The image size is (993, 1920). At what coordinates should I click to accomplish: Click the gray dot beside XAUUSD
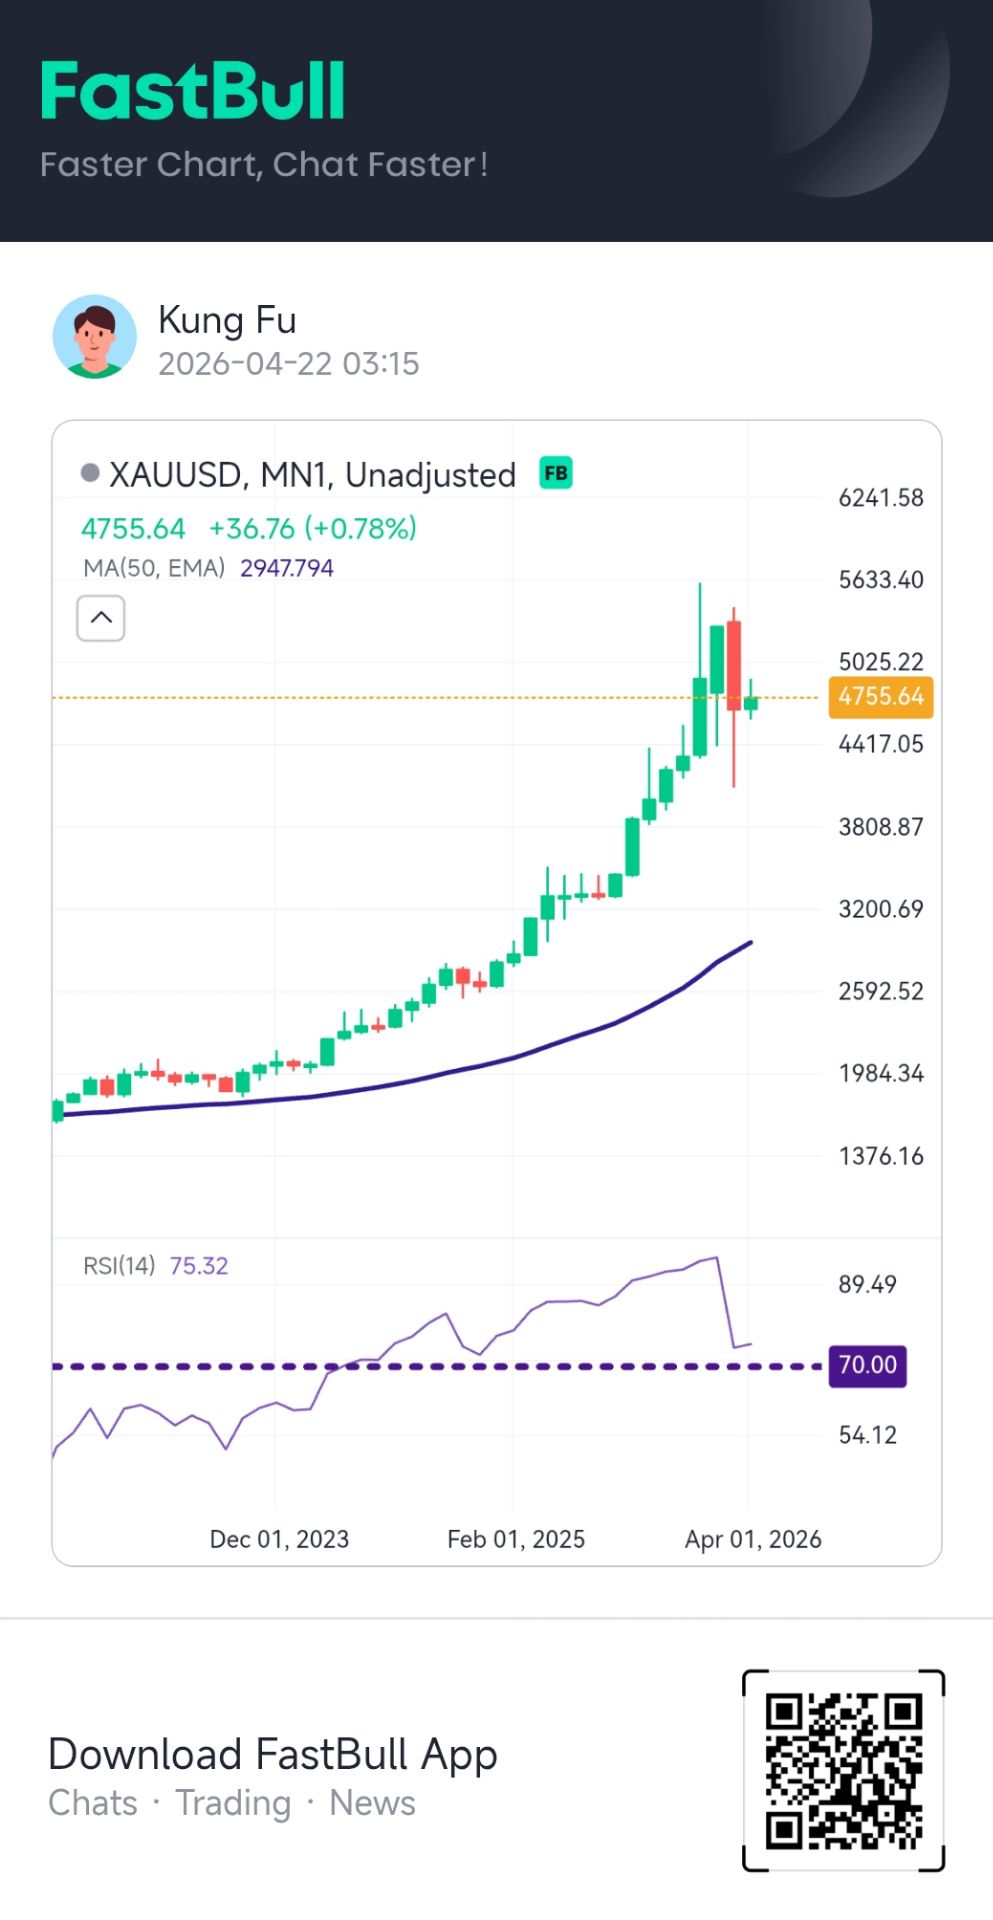click(90, 473)
